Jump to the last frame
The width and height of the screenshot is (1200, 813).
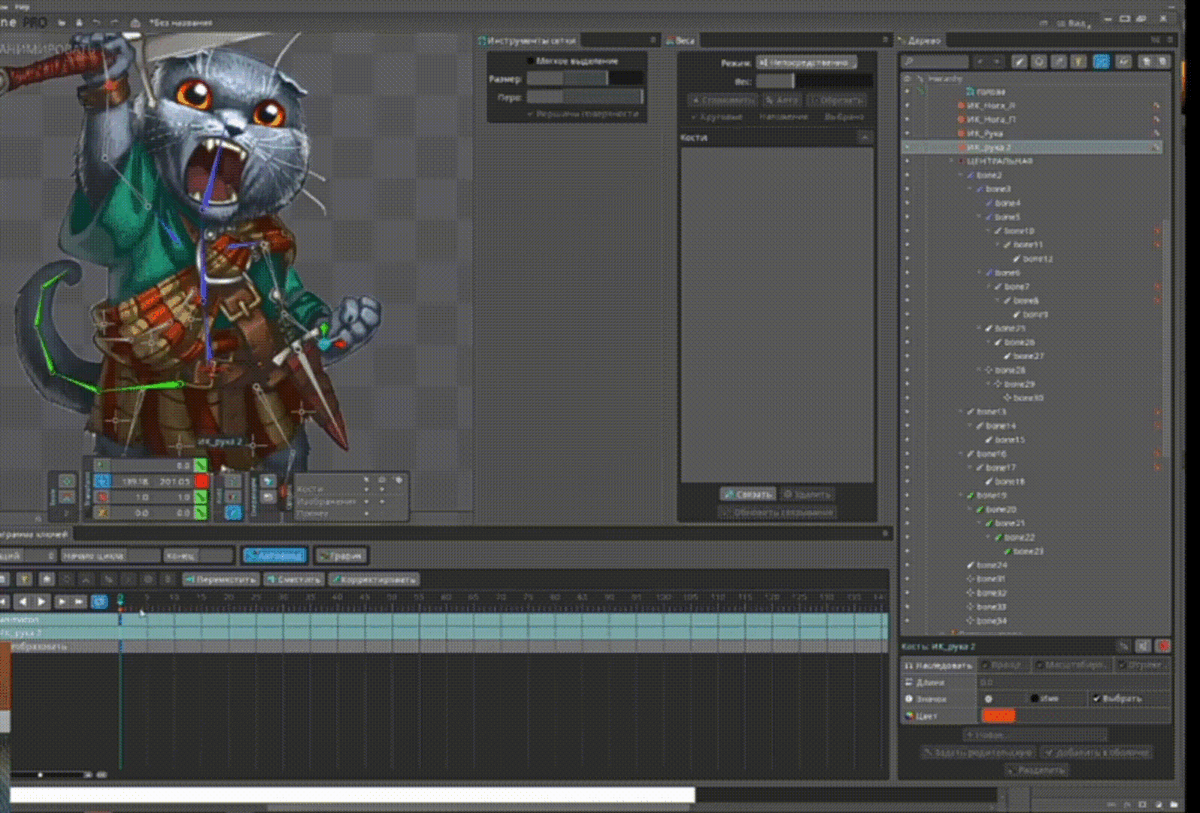(x=78, y=601)
